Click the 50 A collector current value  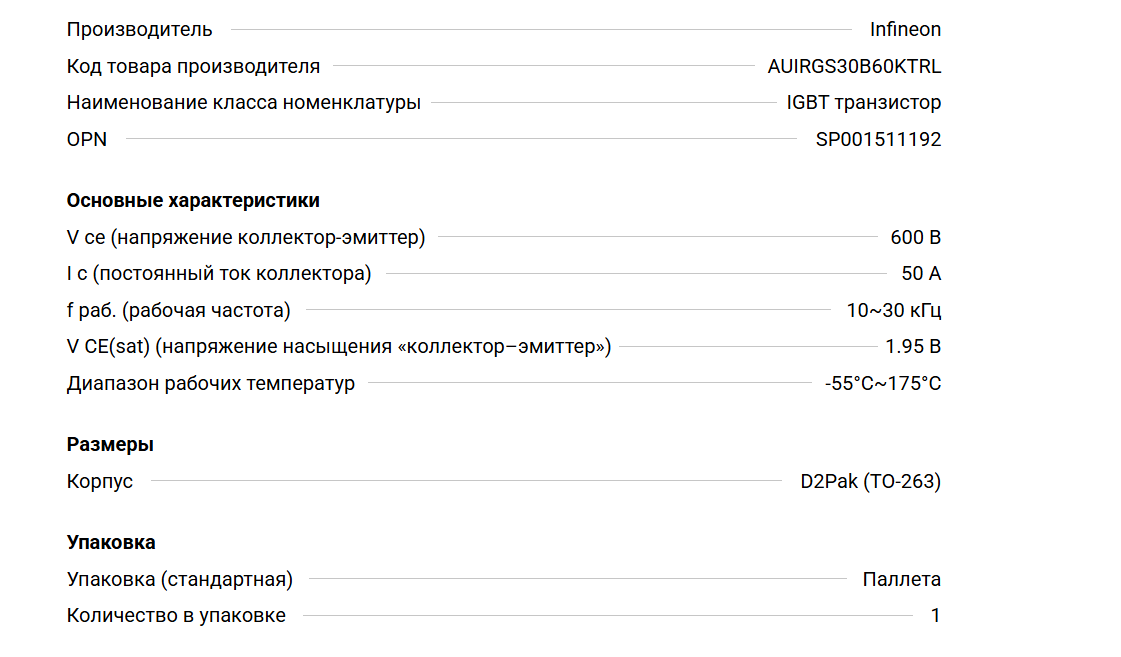tap(921, 274)
